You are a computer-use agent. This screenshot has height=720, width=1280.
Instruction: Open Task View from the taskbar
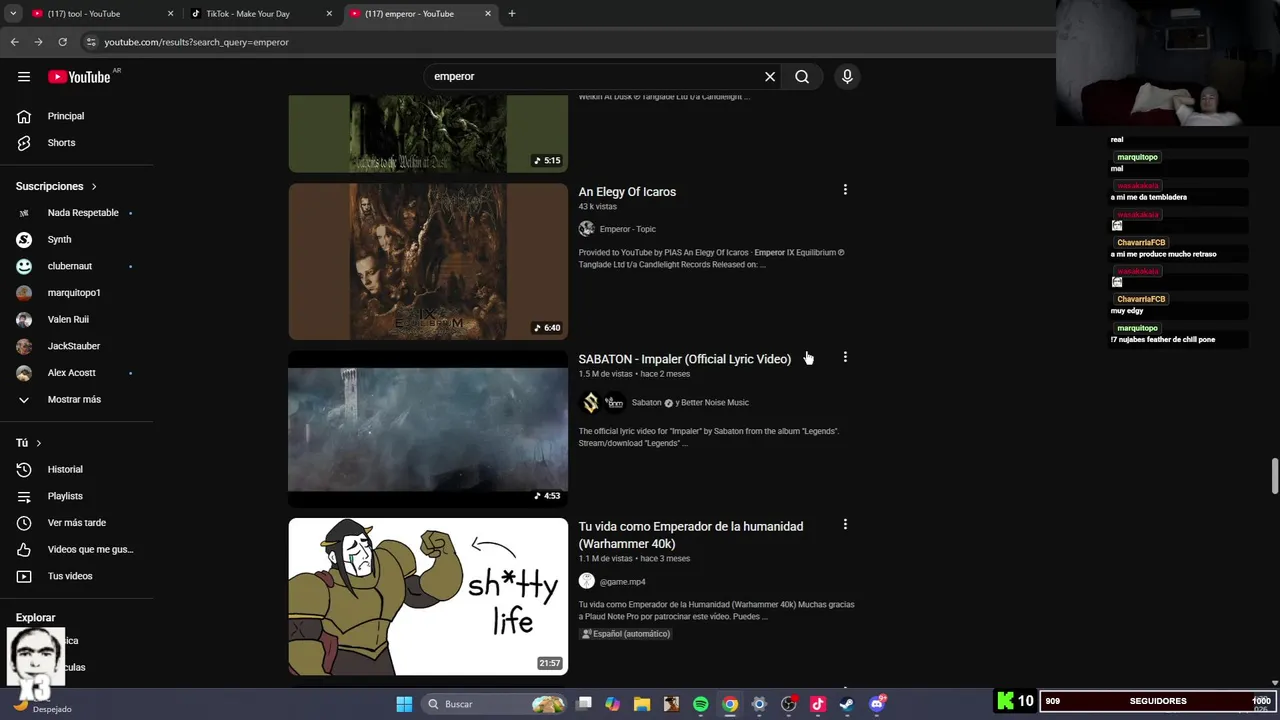[x=585, y=704]
